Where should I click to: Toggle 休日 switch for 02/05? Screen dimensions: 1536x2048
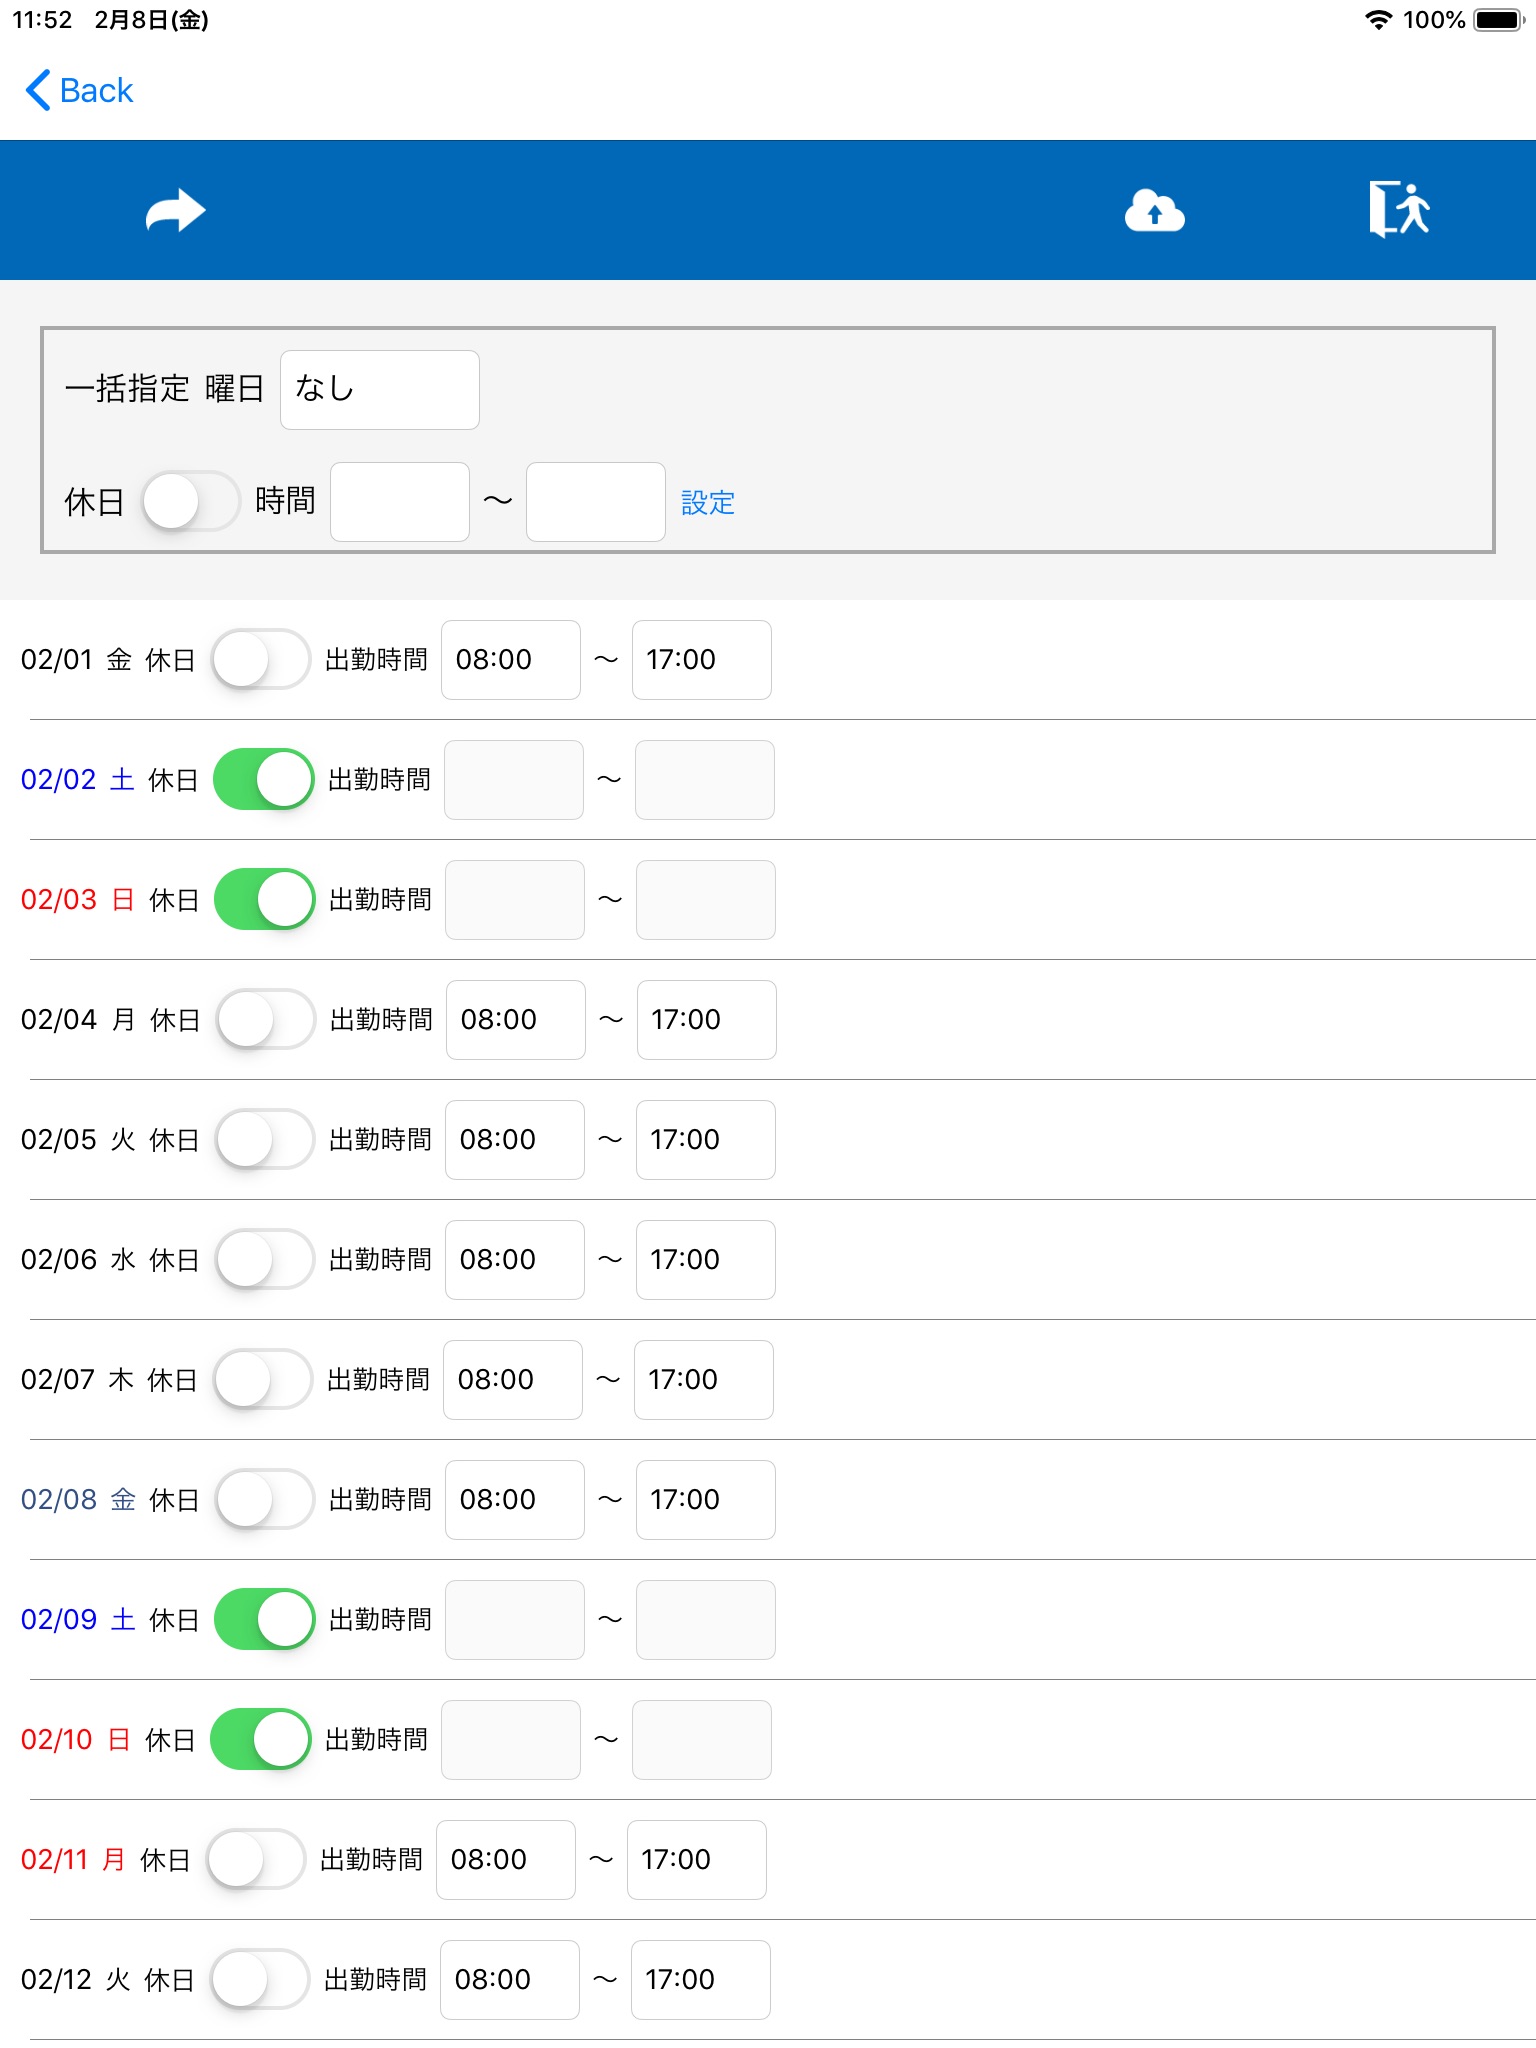click(x=265, y=1140)
